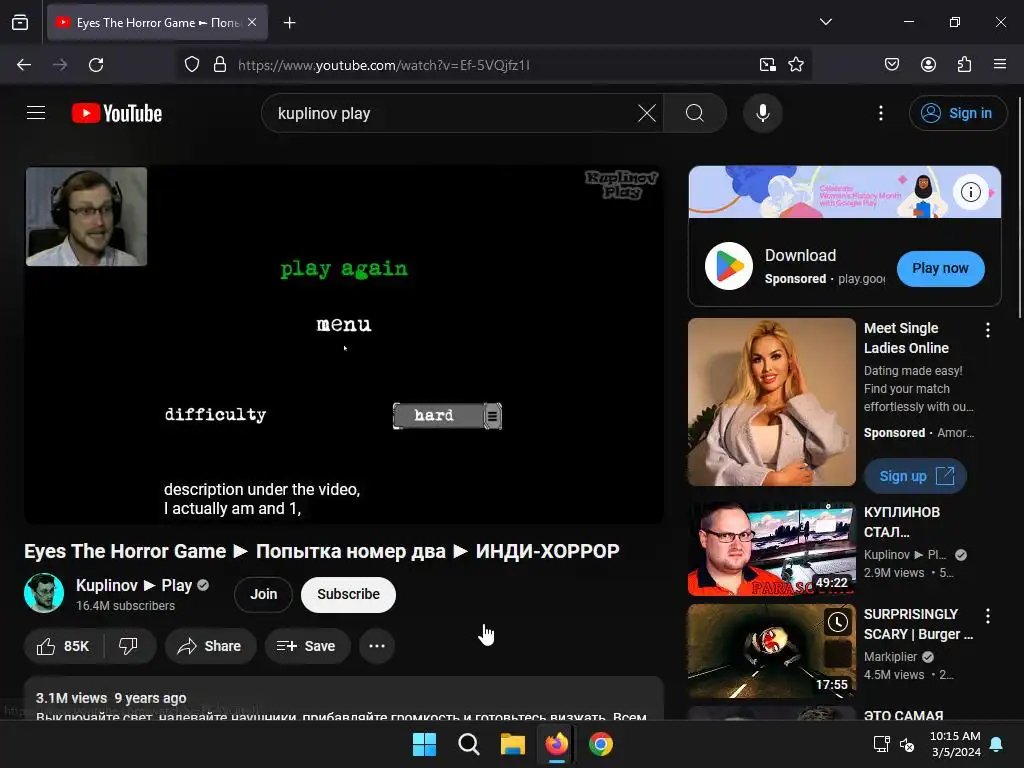This screenshot has width=1024, height=768.
Task: Open more actions ellipsis under video
Action: pyautogui.click(x=377, y=646)
